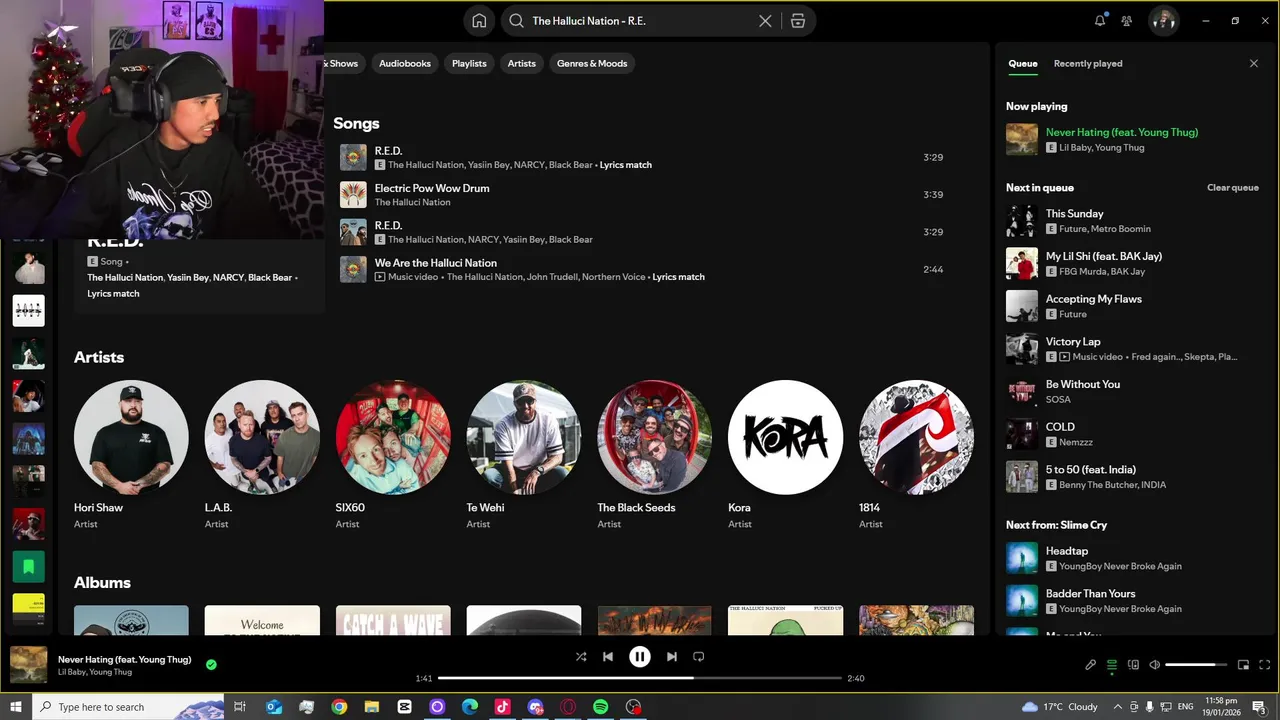Open the SIX60 artist image

coord(393,437)
